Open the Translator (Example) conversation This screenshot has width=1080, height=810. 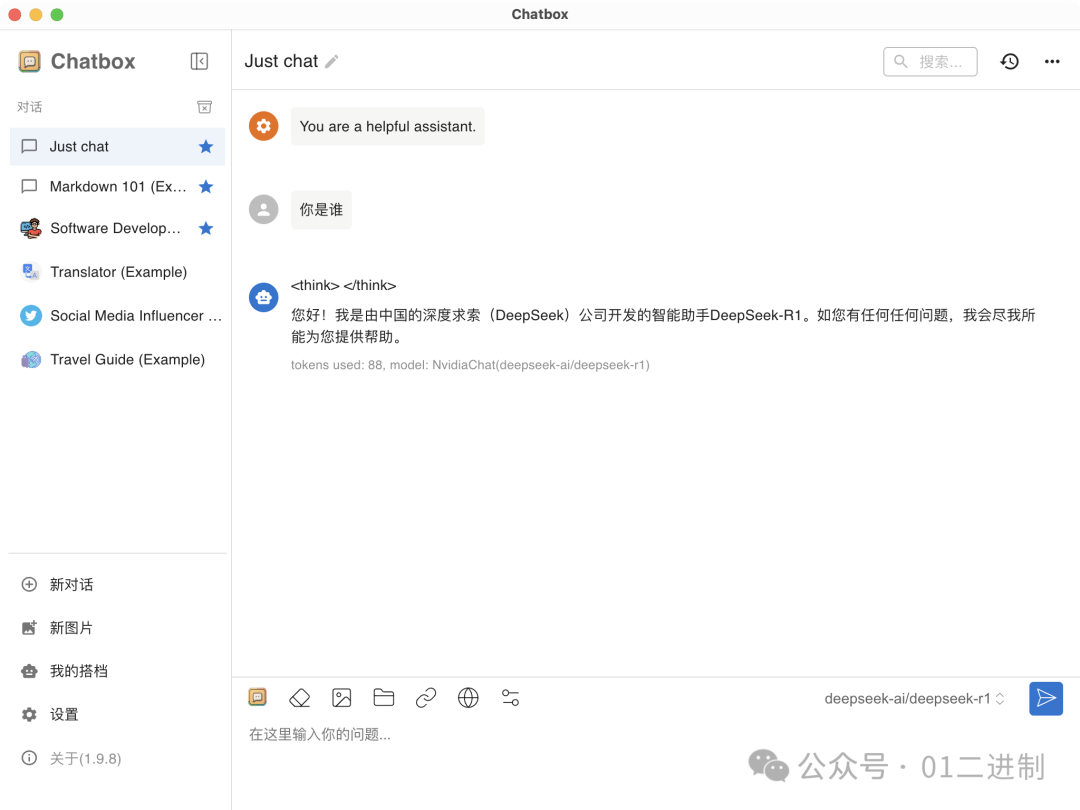(117, 272)
